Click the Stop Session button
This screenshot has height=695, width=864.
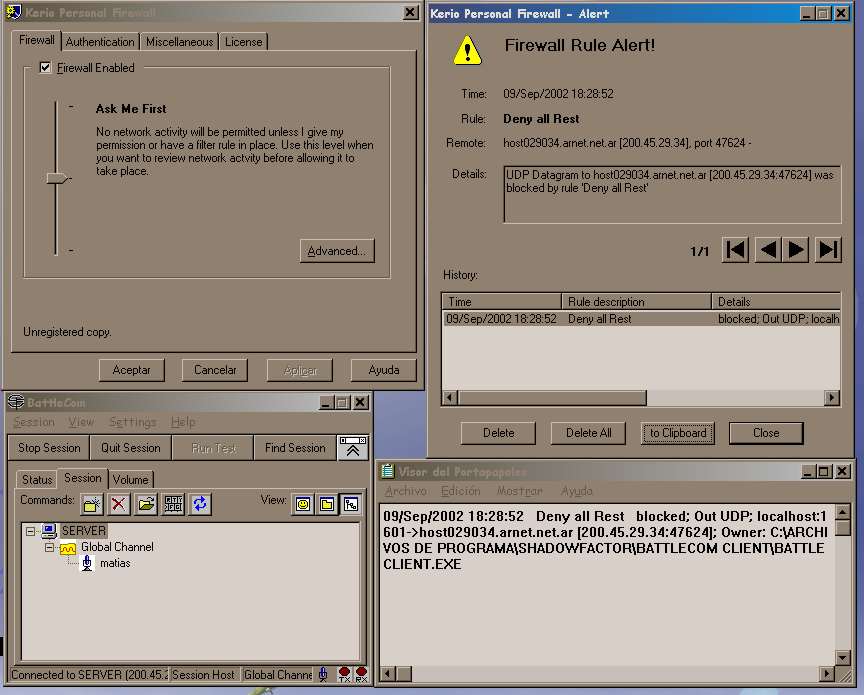coord(49,448)
